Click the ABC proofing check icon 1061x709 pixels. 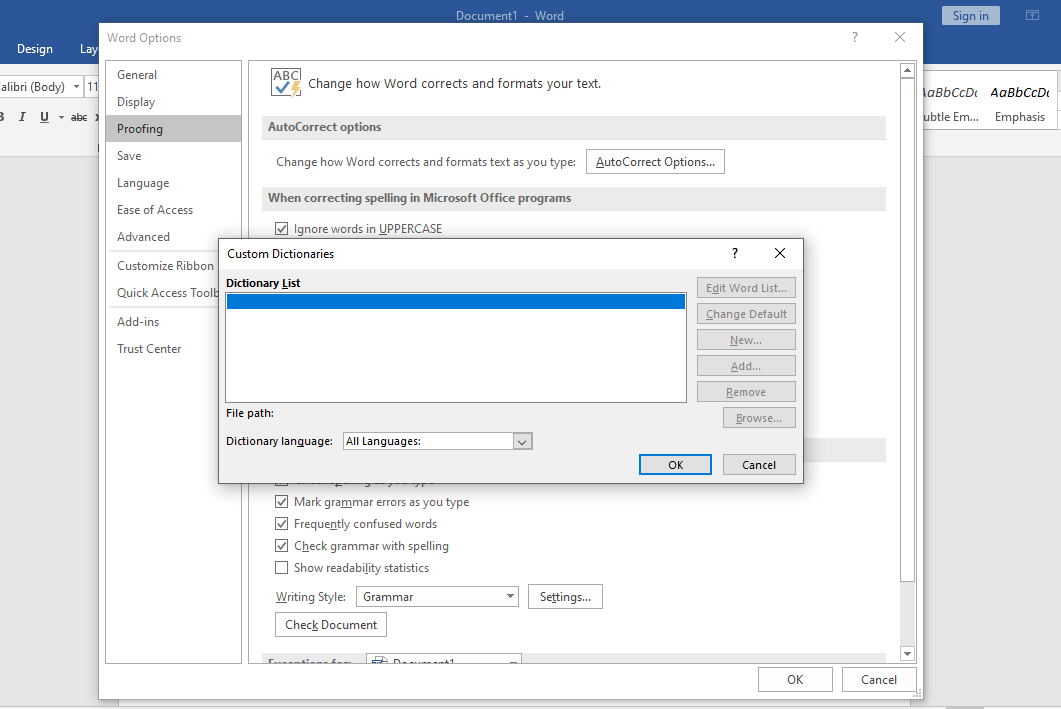point(286,83)
